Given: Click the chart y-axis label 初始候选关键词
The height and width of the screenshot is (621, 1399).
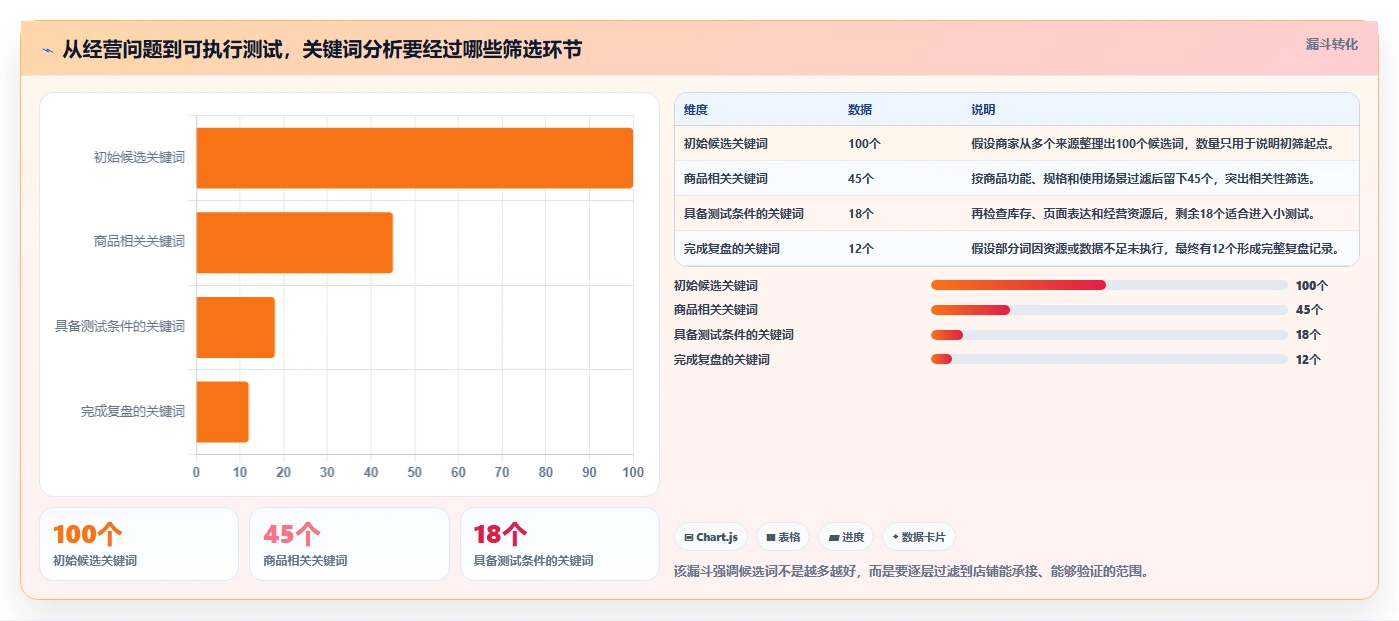Looking at the screenshot, I should tap(139, 158).
